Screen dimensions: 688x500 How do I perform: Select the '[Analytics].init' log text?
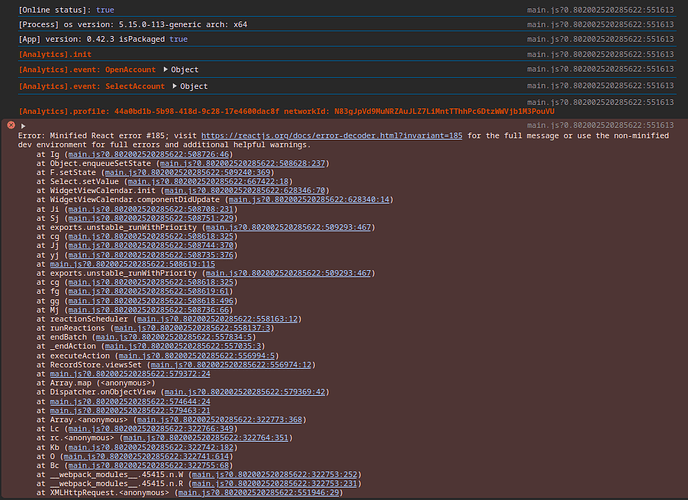pos(55,54)
